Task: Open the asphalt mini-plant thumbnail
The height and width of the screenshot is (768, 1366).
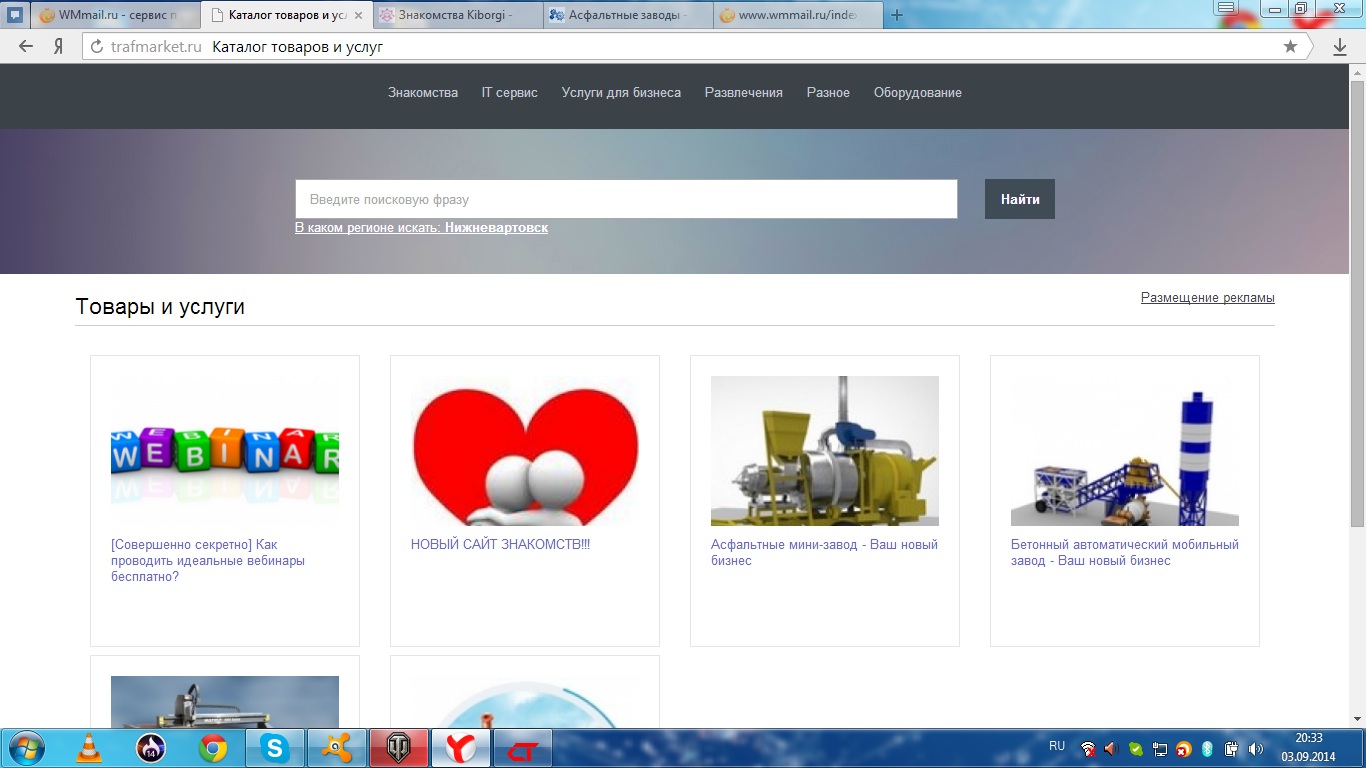Action: [825, 451]
